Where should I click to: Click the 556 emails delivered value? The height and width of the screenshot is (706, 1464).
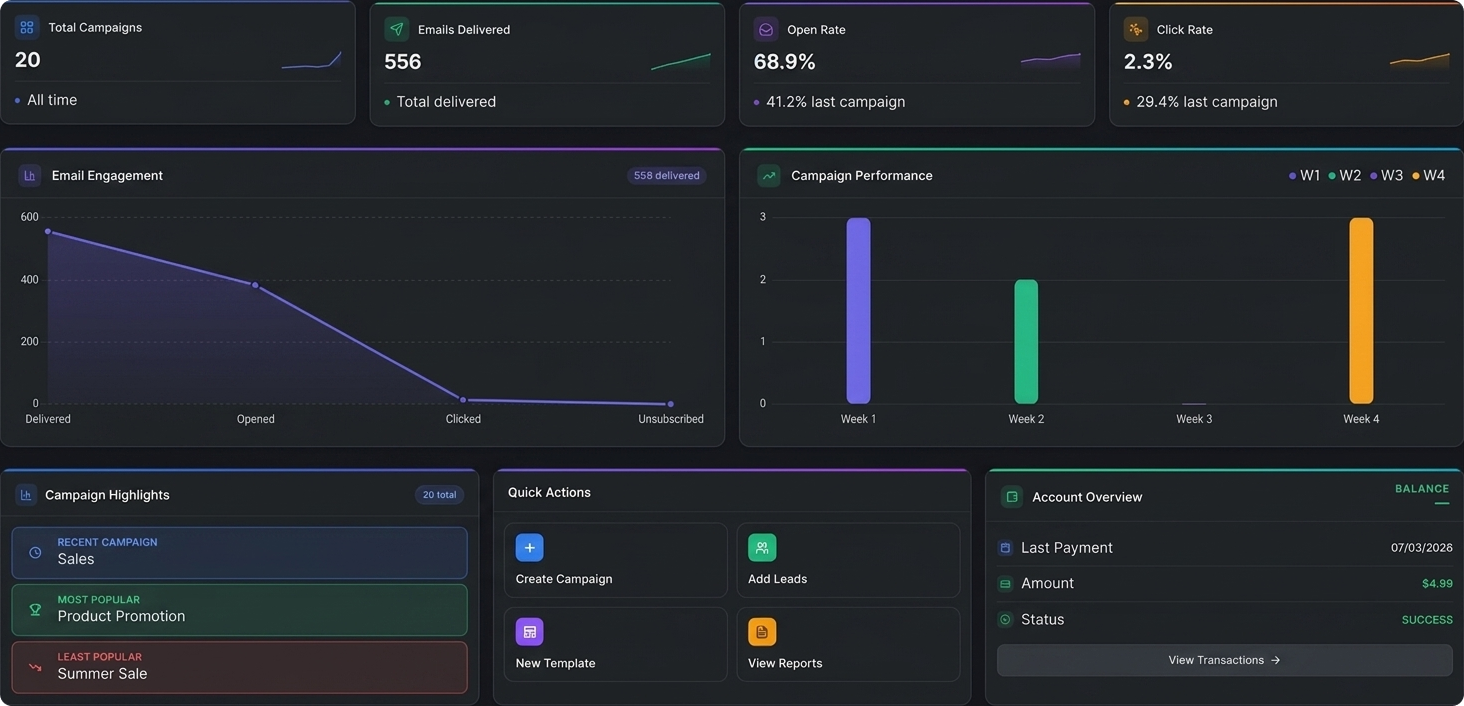(403, 62)
